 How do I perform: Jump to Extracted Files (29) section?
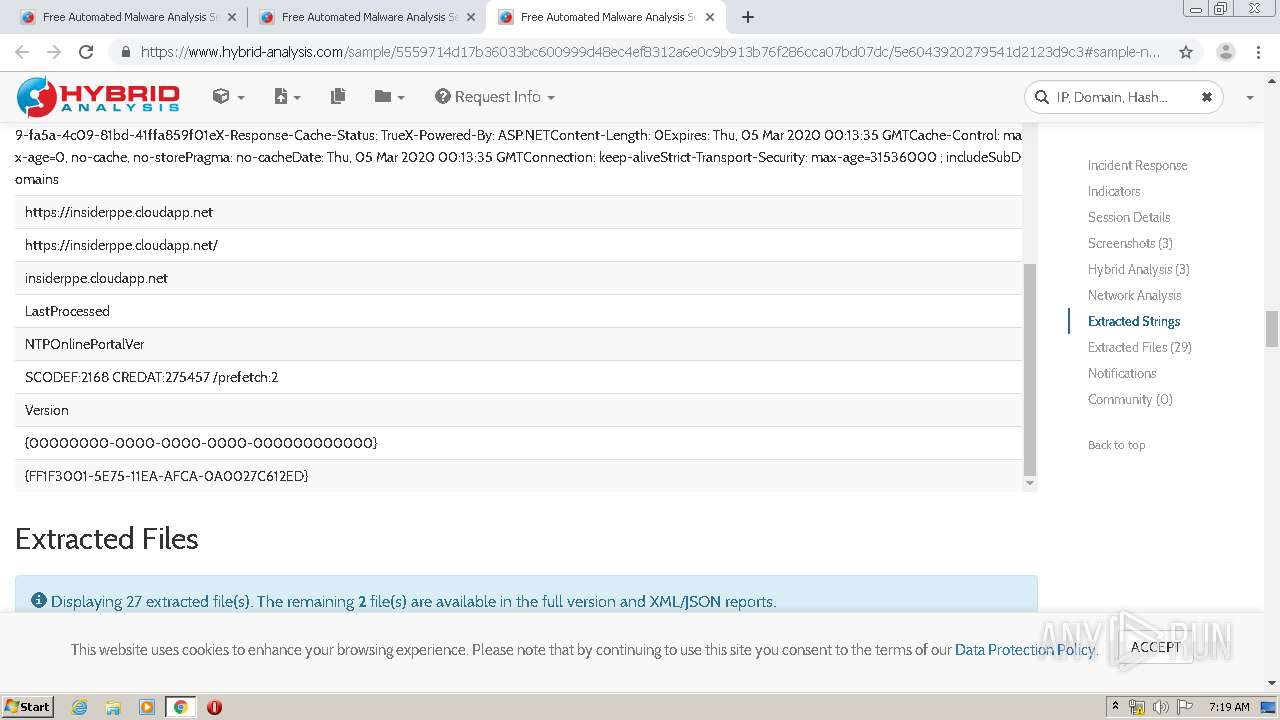coord(1139,347)
